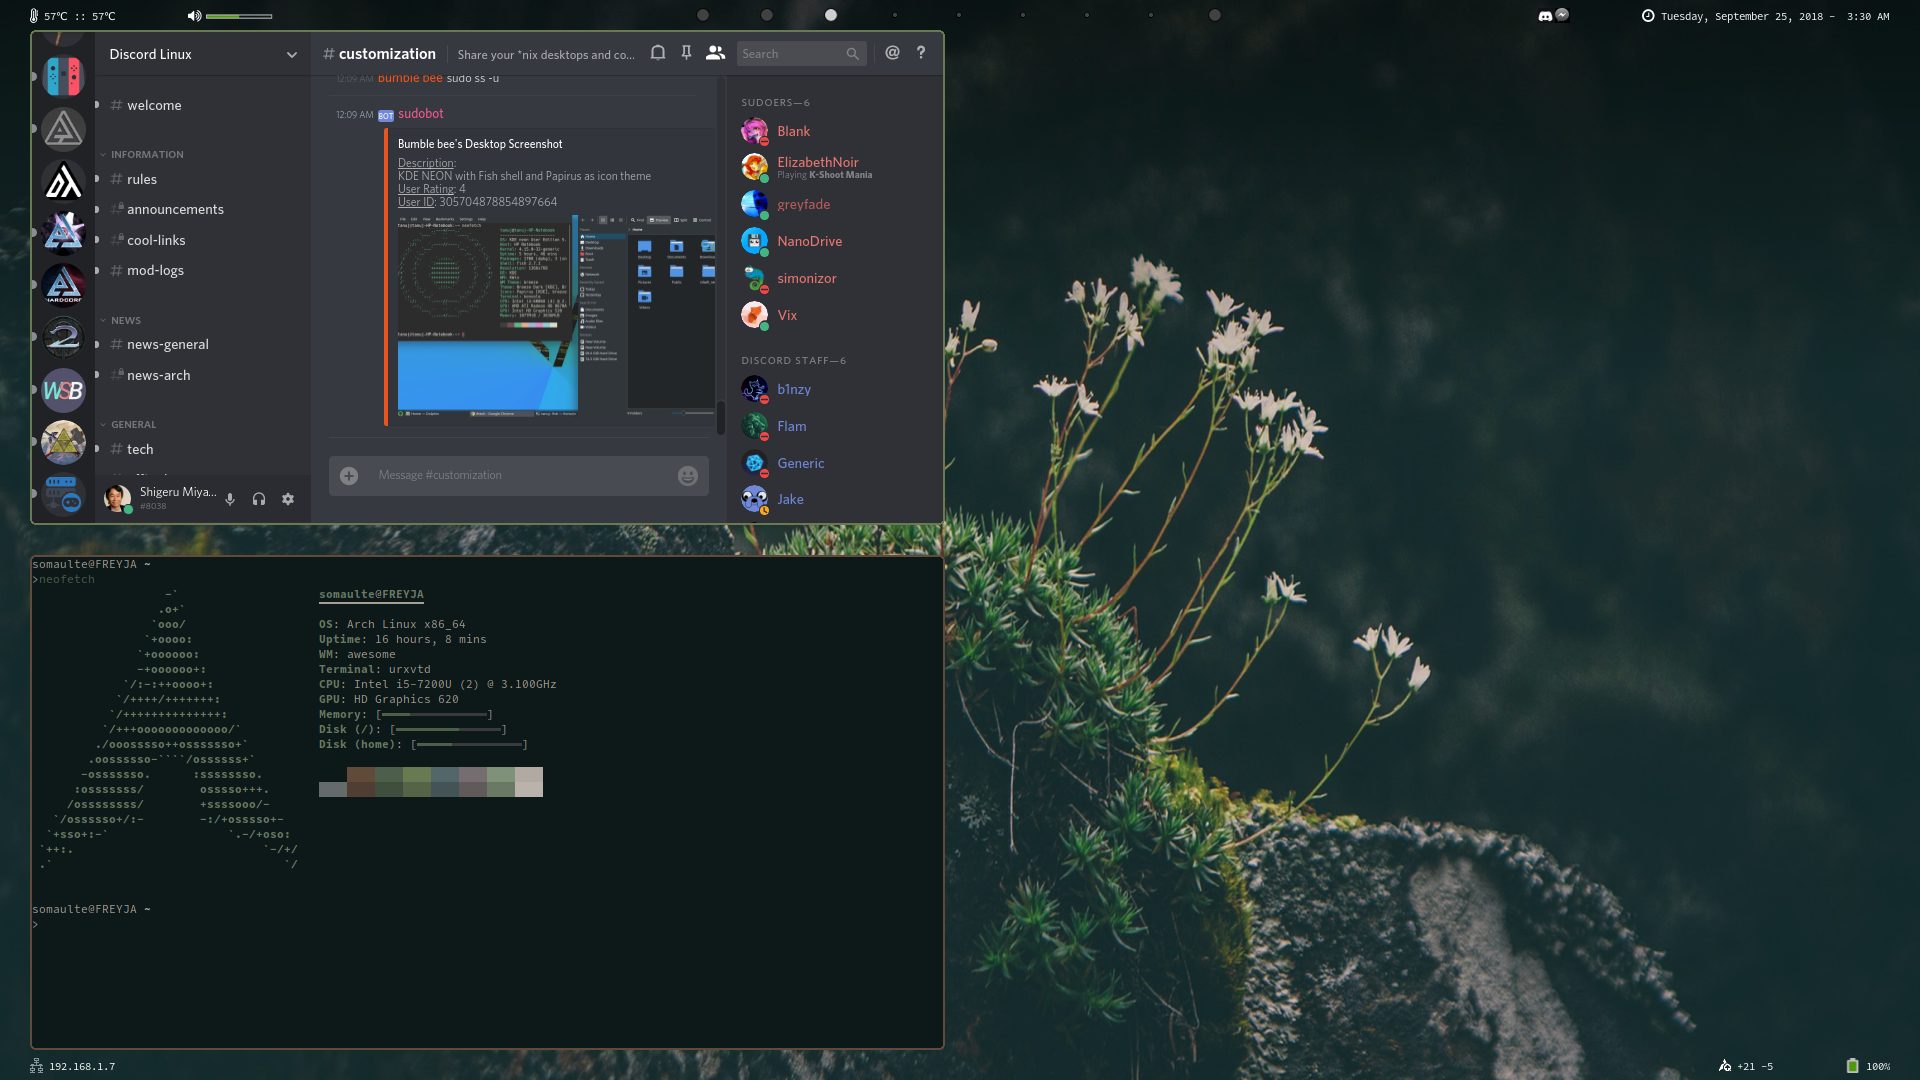Screen dimensions: 1920x1080
Task: Expand the Discord Linux server dropdown
Action: pyautogui.click(x=292, y=55)
